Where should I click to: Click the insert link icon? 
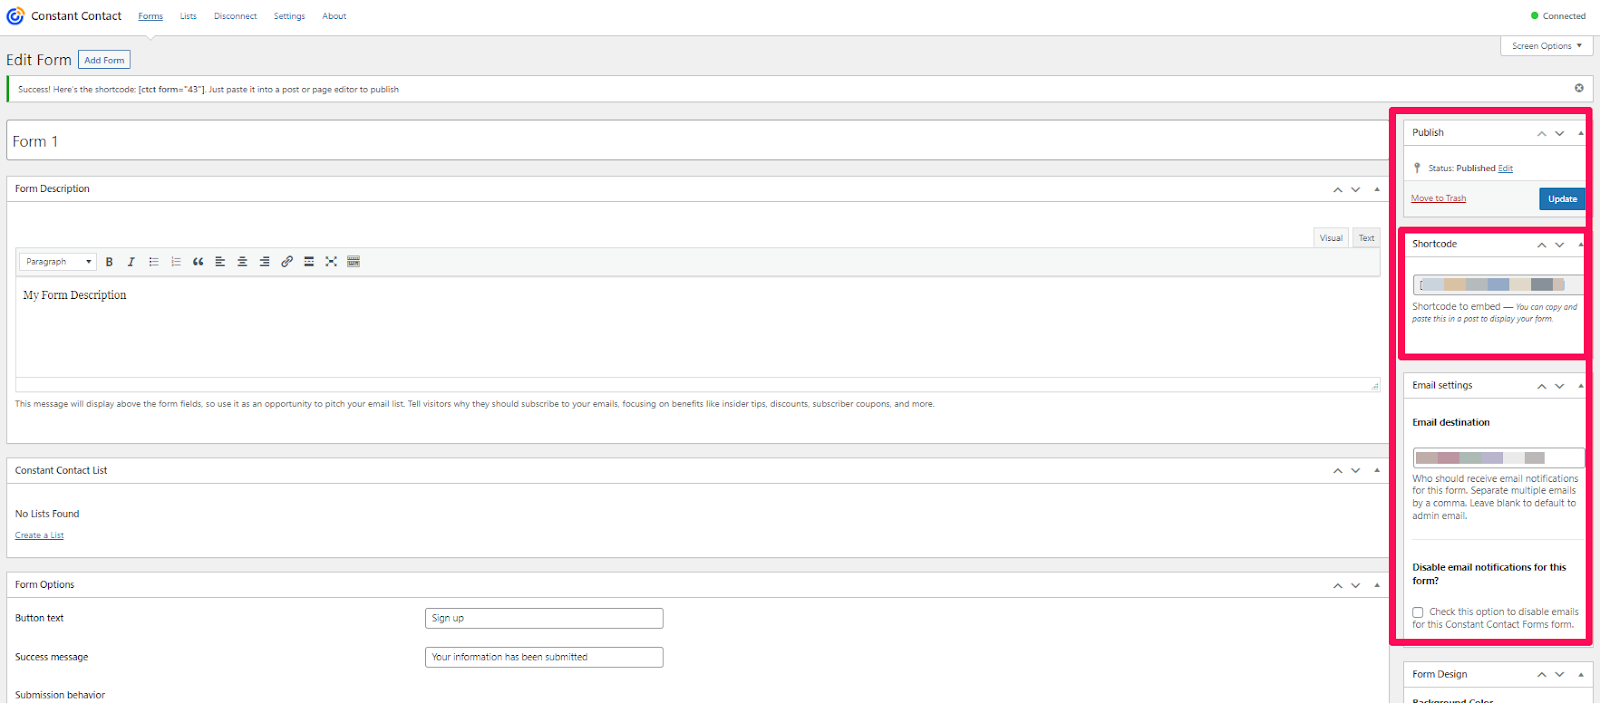click(x=287, y=262)
